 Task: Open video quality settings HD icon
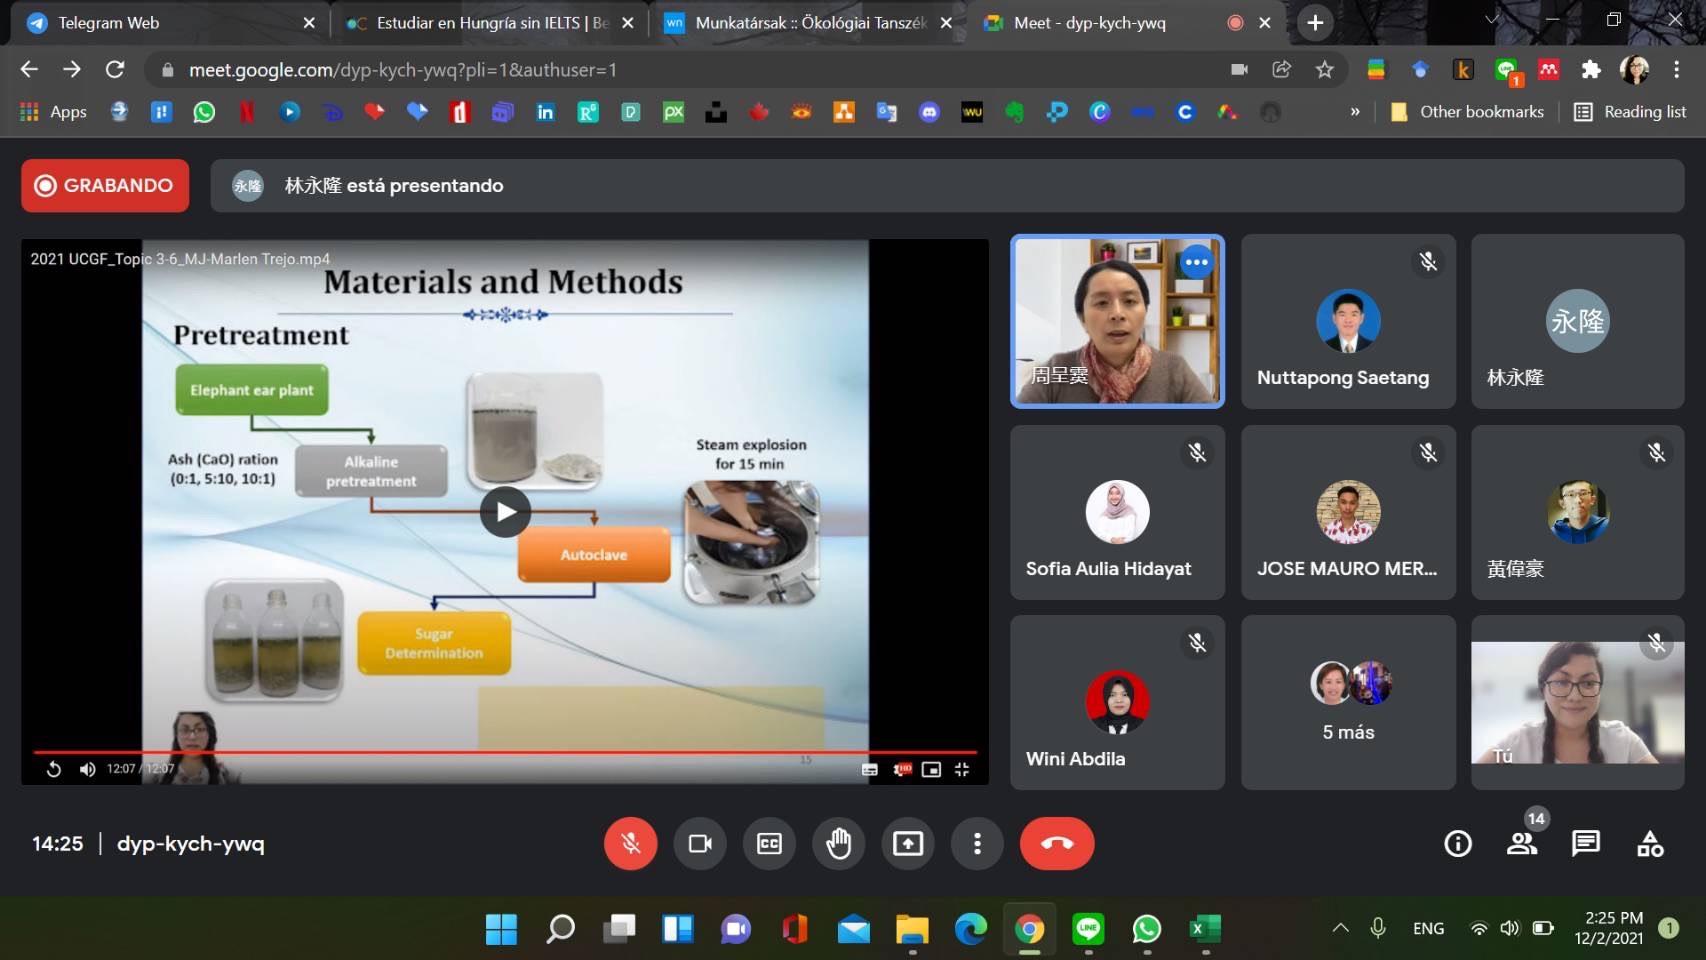902,769
